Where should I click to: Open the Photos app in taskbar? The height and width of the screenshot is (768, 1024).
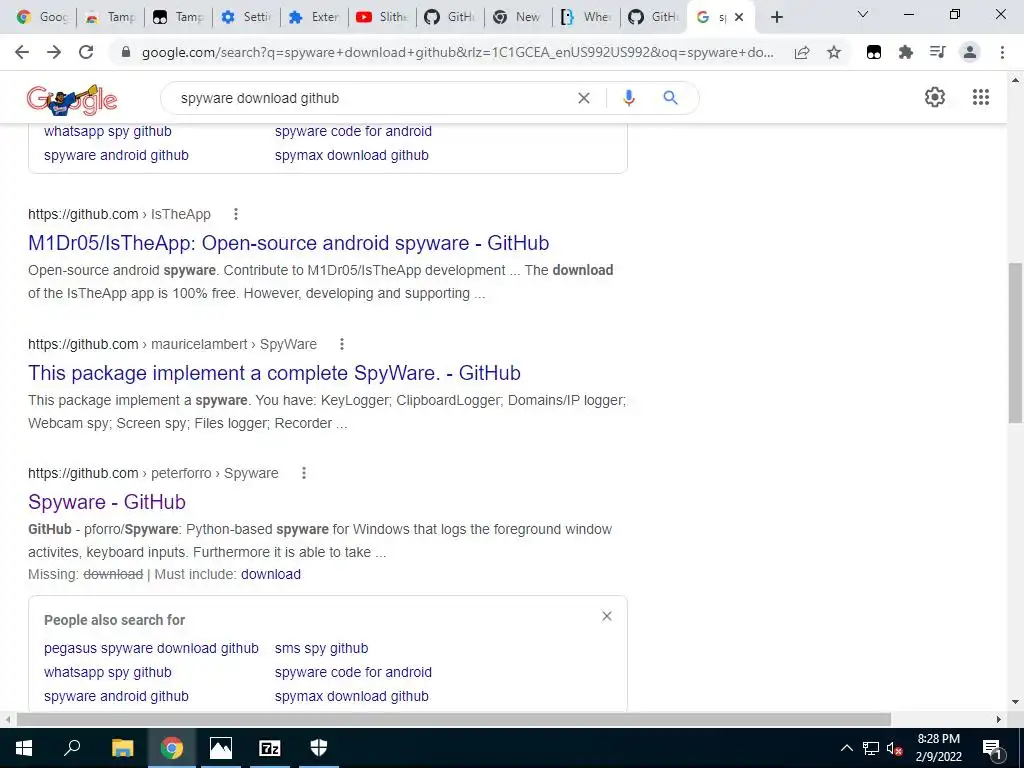click(221, 748)
